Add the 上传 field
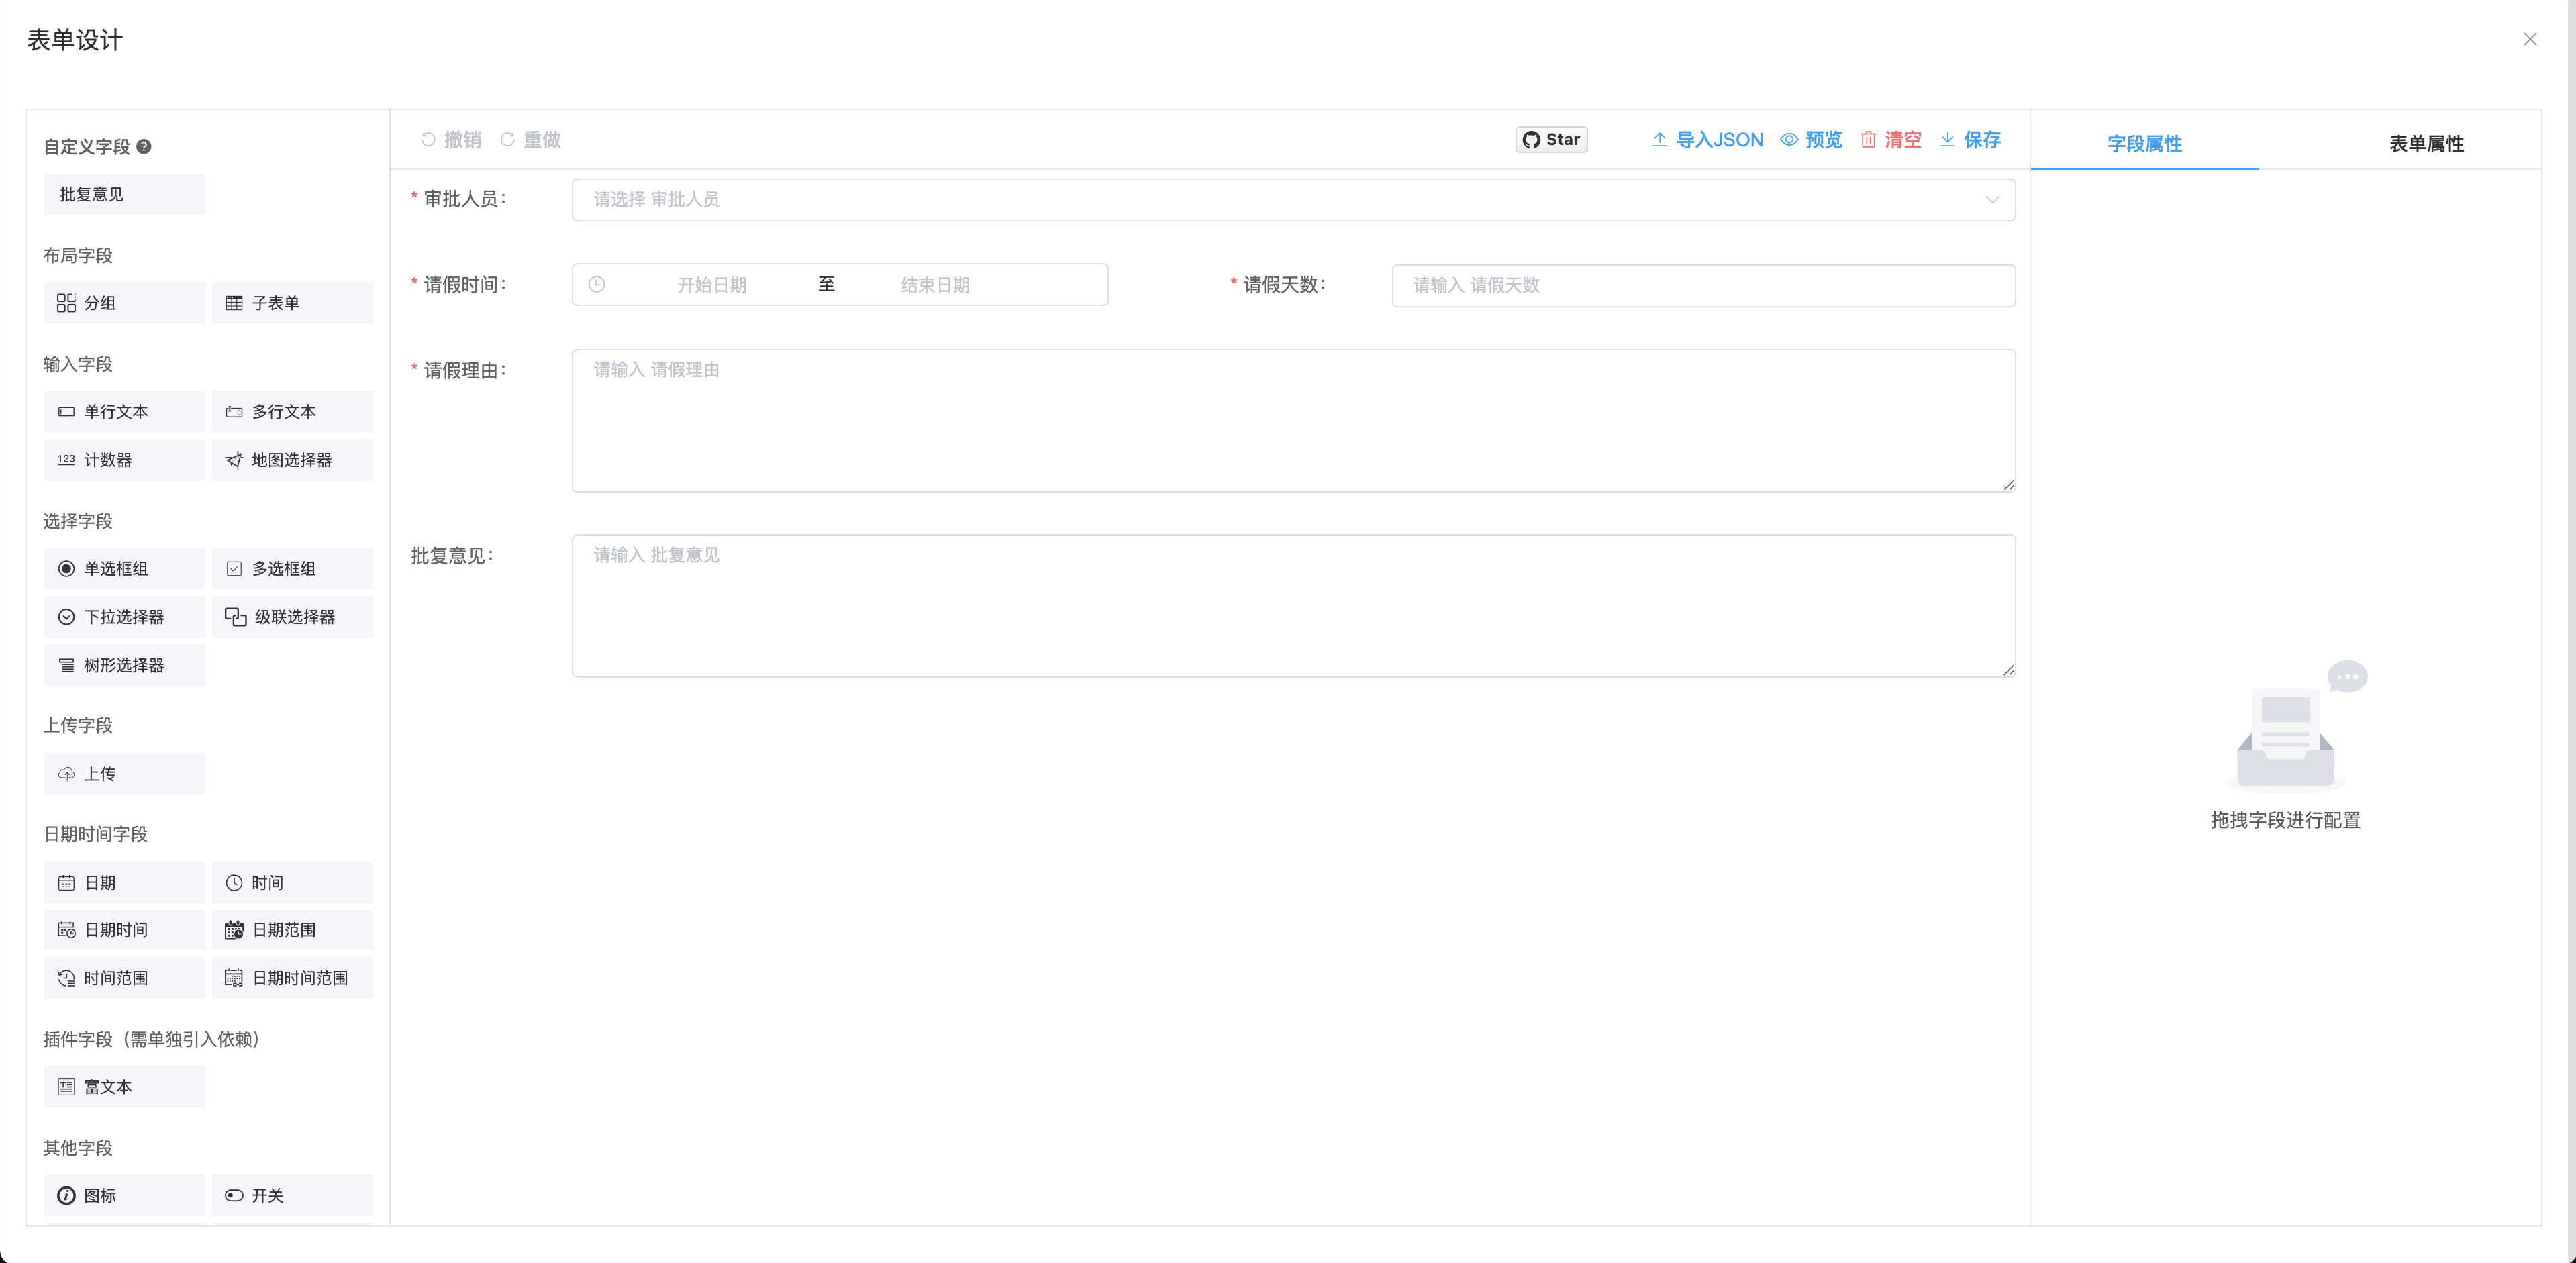This screenshot has height=1263, width=2576. [124, 774]
